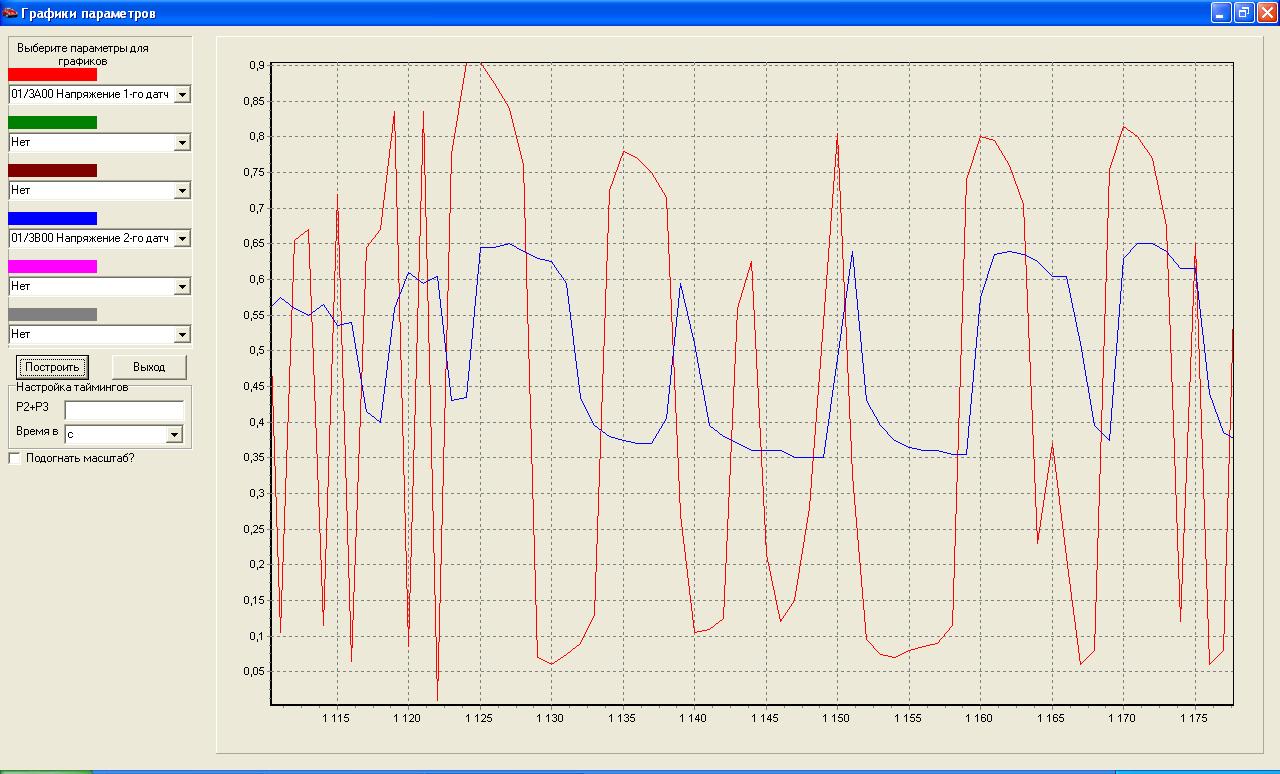Close the Графики параметров window

[x=1266, y=13]
